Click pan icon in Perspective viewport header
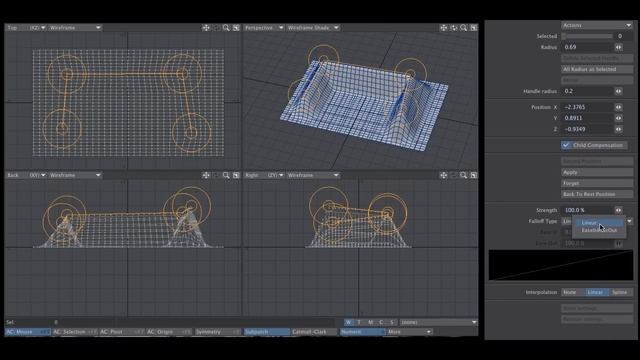The height and width of the screenshot is (360, 640). tap(444, 28)
